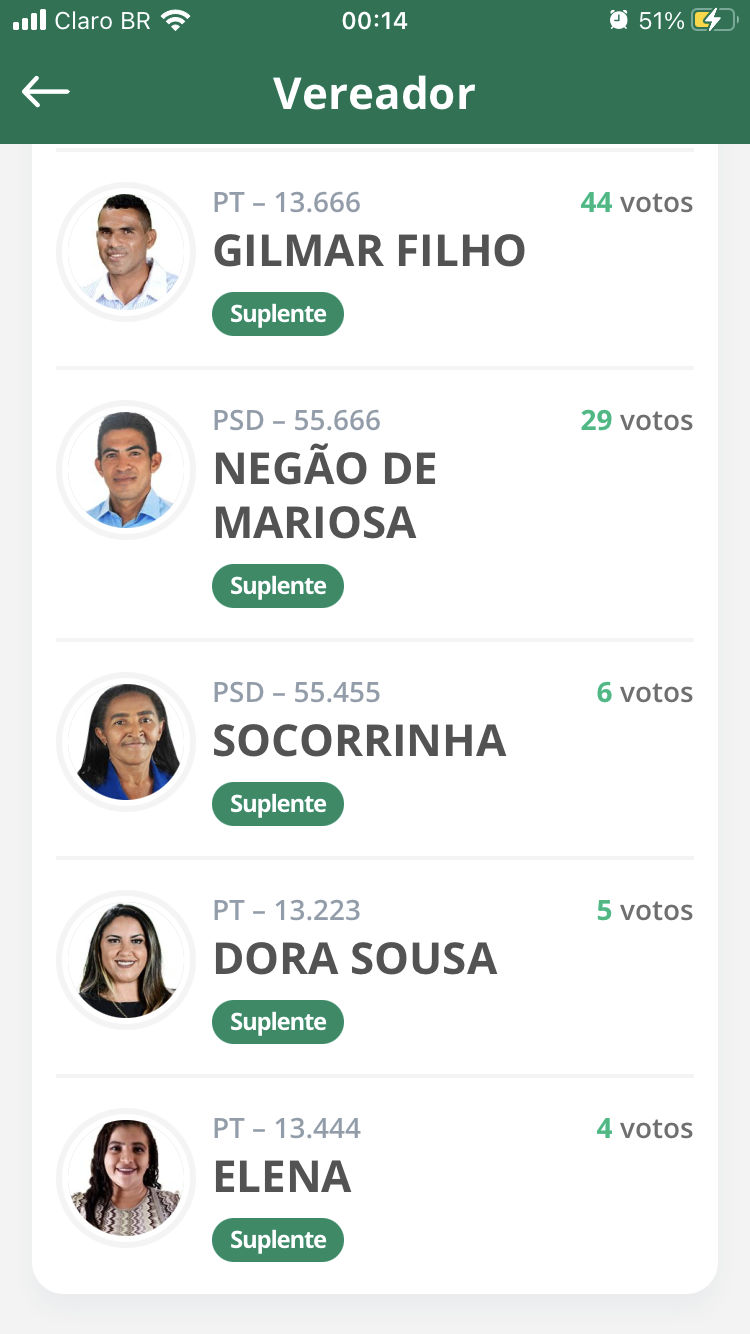Tap the 44 votos count
The height and width of the screenshot is (1334, 750).
(636, 203)
